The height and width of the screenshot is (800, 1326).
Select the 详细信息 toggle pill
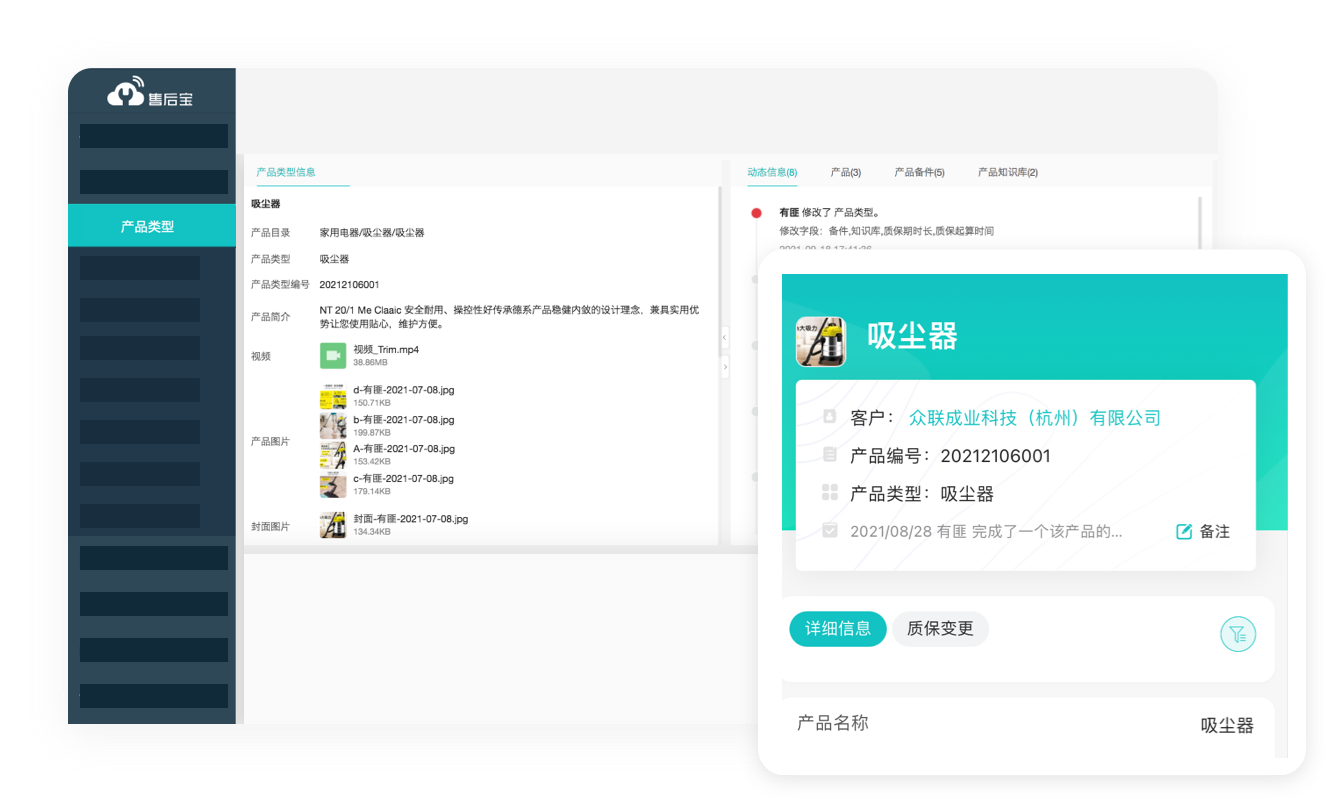tap(837, 629)
